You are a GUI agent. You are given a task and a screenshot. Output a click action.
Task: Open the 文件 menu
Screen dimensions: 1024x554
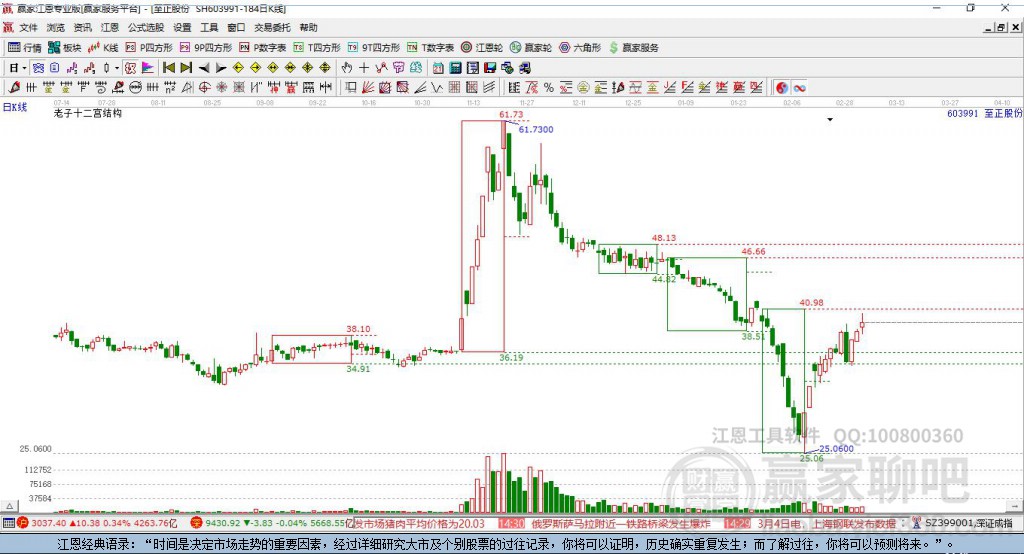28,27
